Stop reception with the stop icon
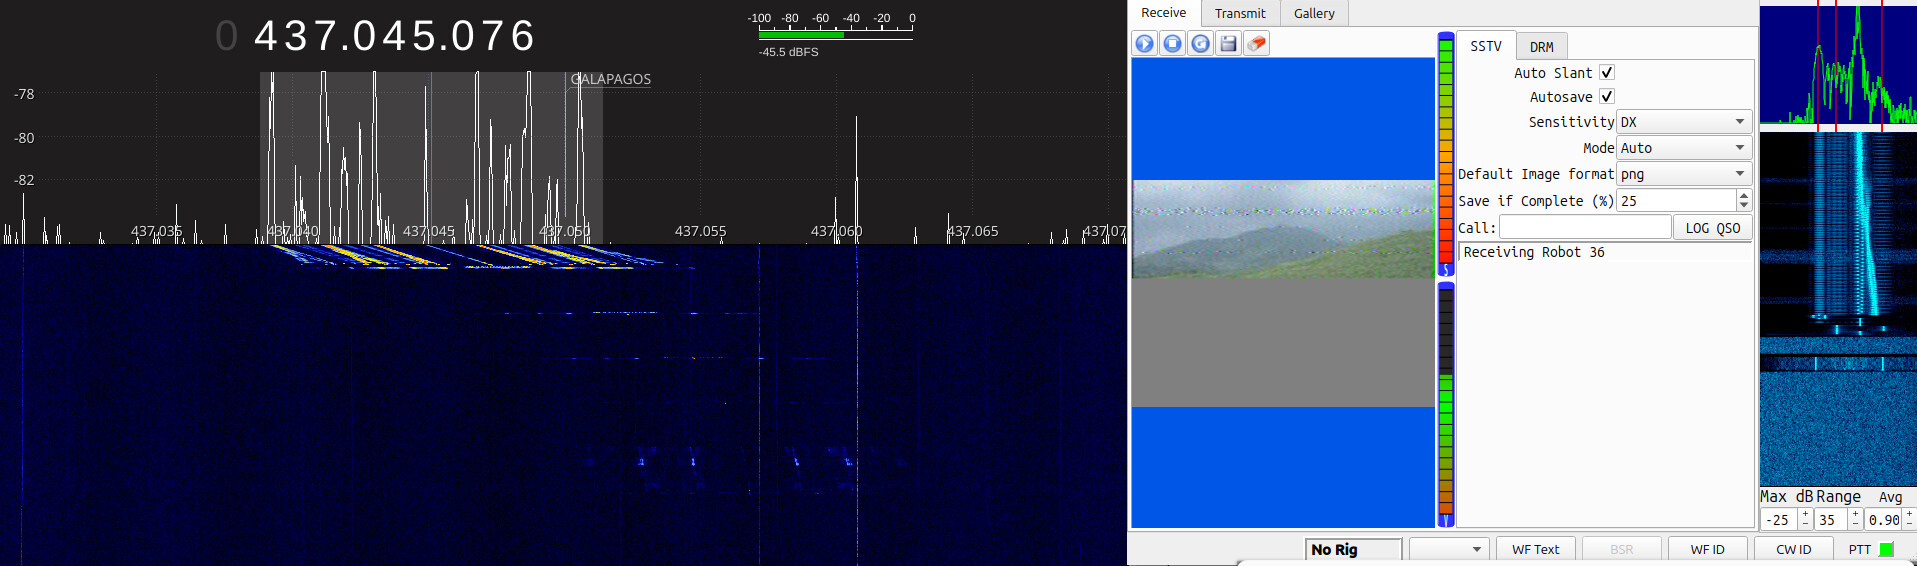This screenshot has height=566, width=1917. [x=1173, y=43]
